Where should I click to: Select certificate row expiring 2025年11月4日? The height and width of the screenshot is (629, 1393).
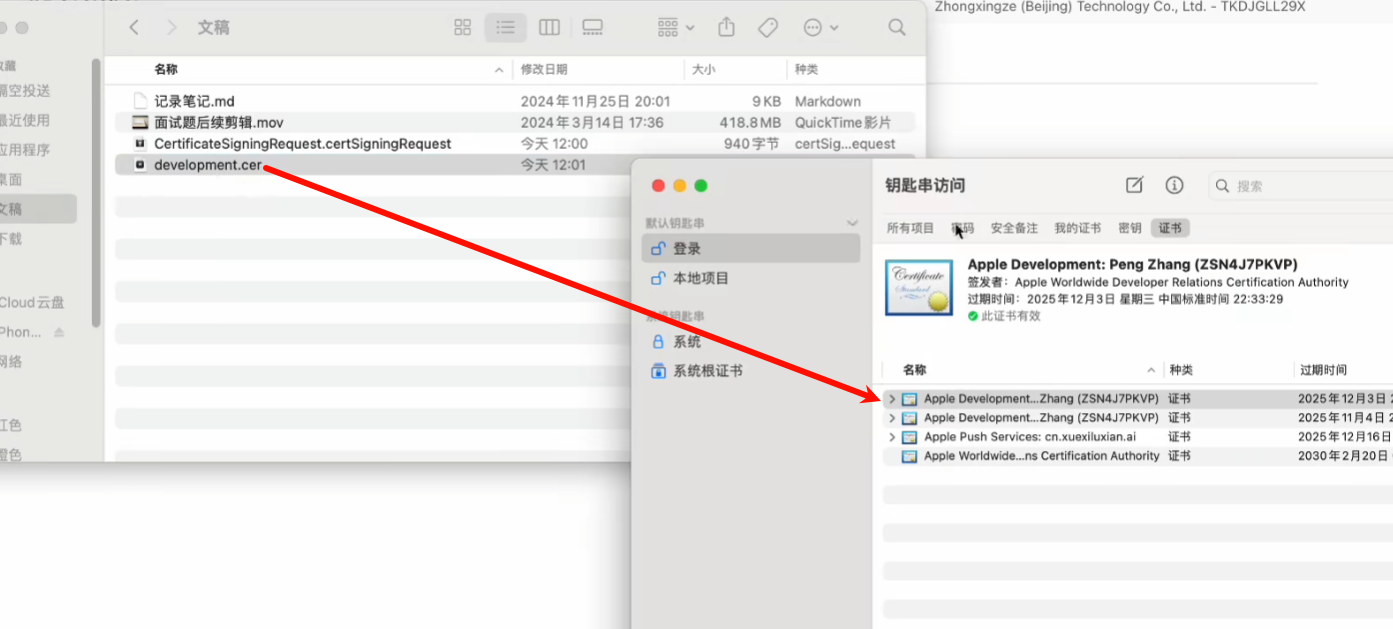[x=1138, y=418]
